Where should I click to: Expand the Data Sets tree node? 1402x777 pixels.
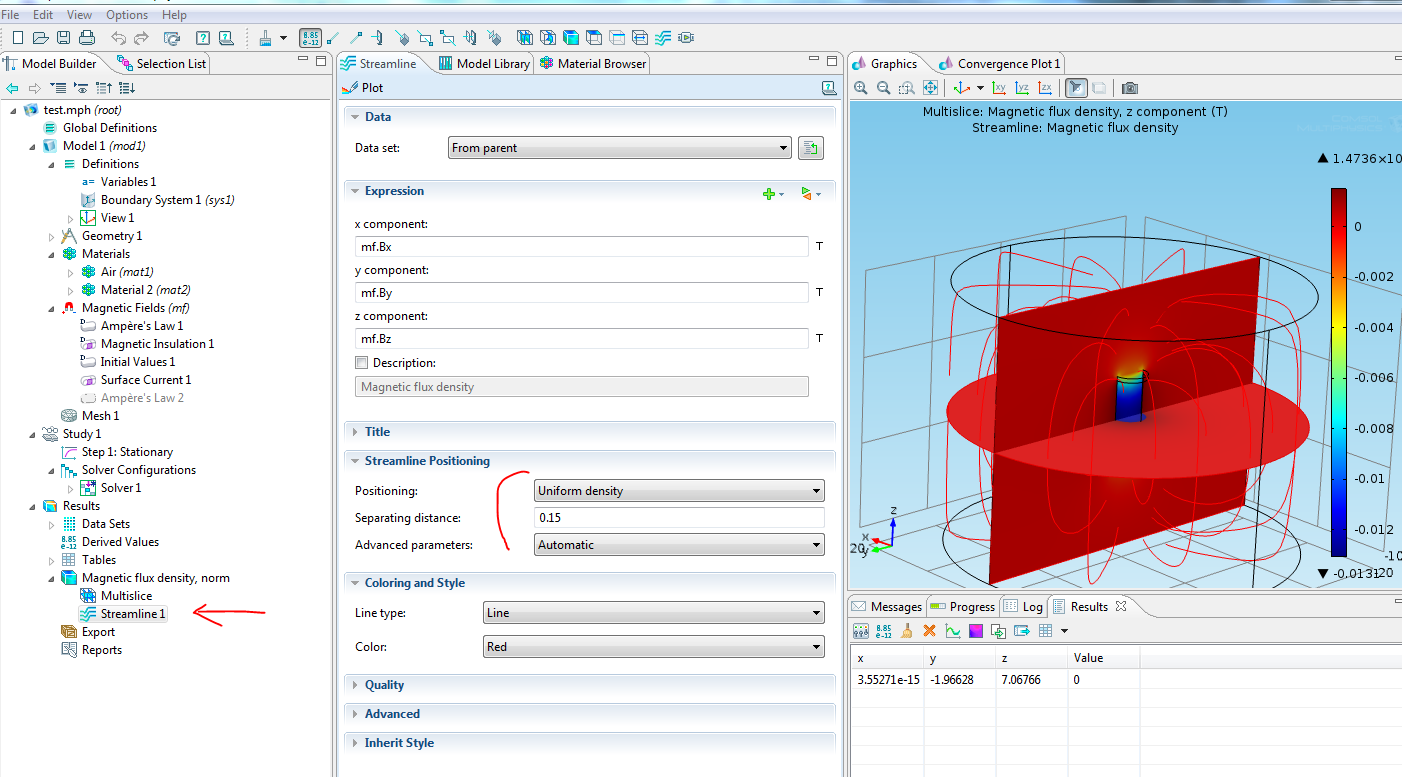pos(52,524)
